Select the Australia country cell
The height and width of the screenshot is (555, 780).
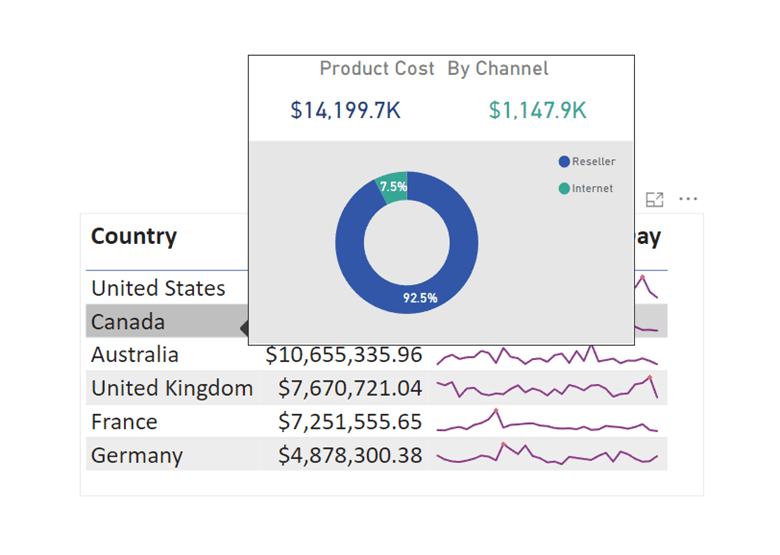[135, 355]
